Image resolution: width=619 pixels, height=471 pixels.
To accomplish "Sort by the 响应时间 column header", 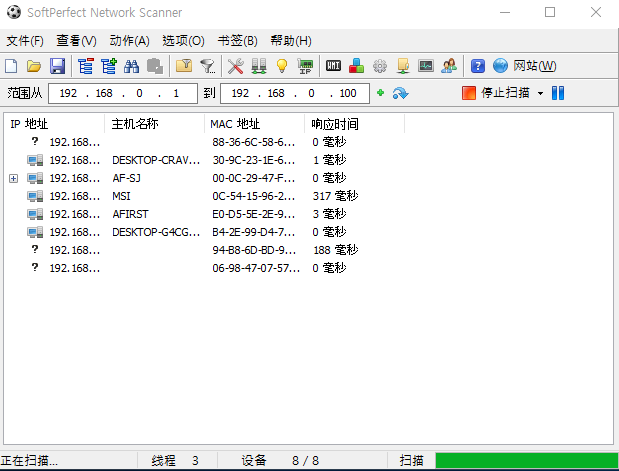I will [355, 124].
